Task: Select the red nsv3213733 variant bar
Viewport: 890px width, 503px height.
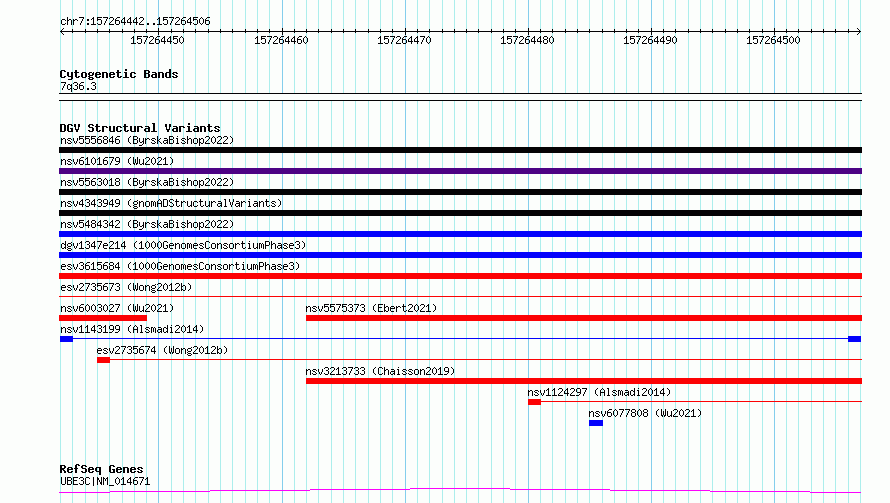Action: [x=583, y=381]
